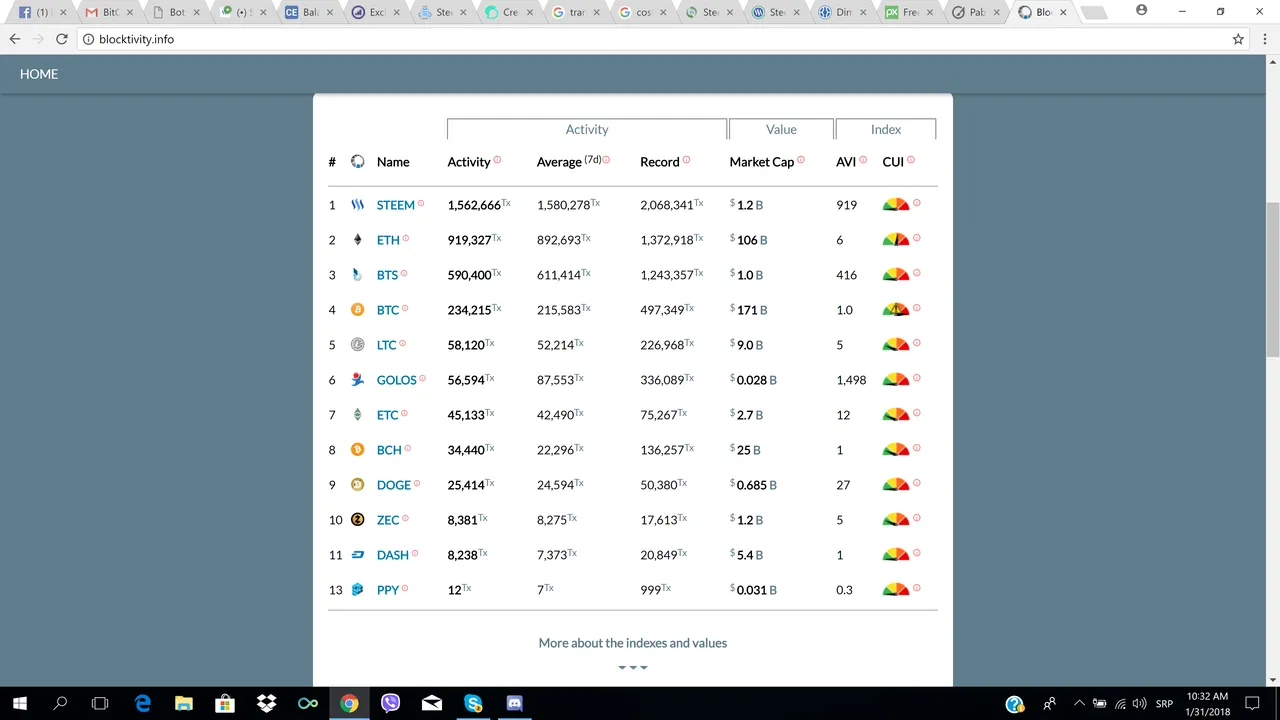Click the STEEM logo icon in row 1
This screenshot has height=720, width=1280.
[x=357, y=205]
